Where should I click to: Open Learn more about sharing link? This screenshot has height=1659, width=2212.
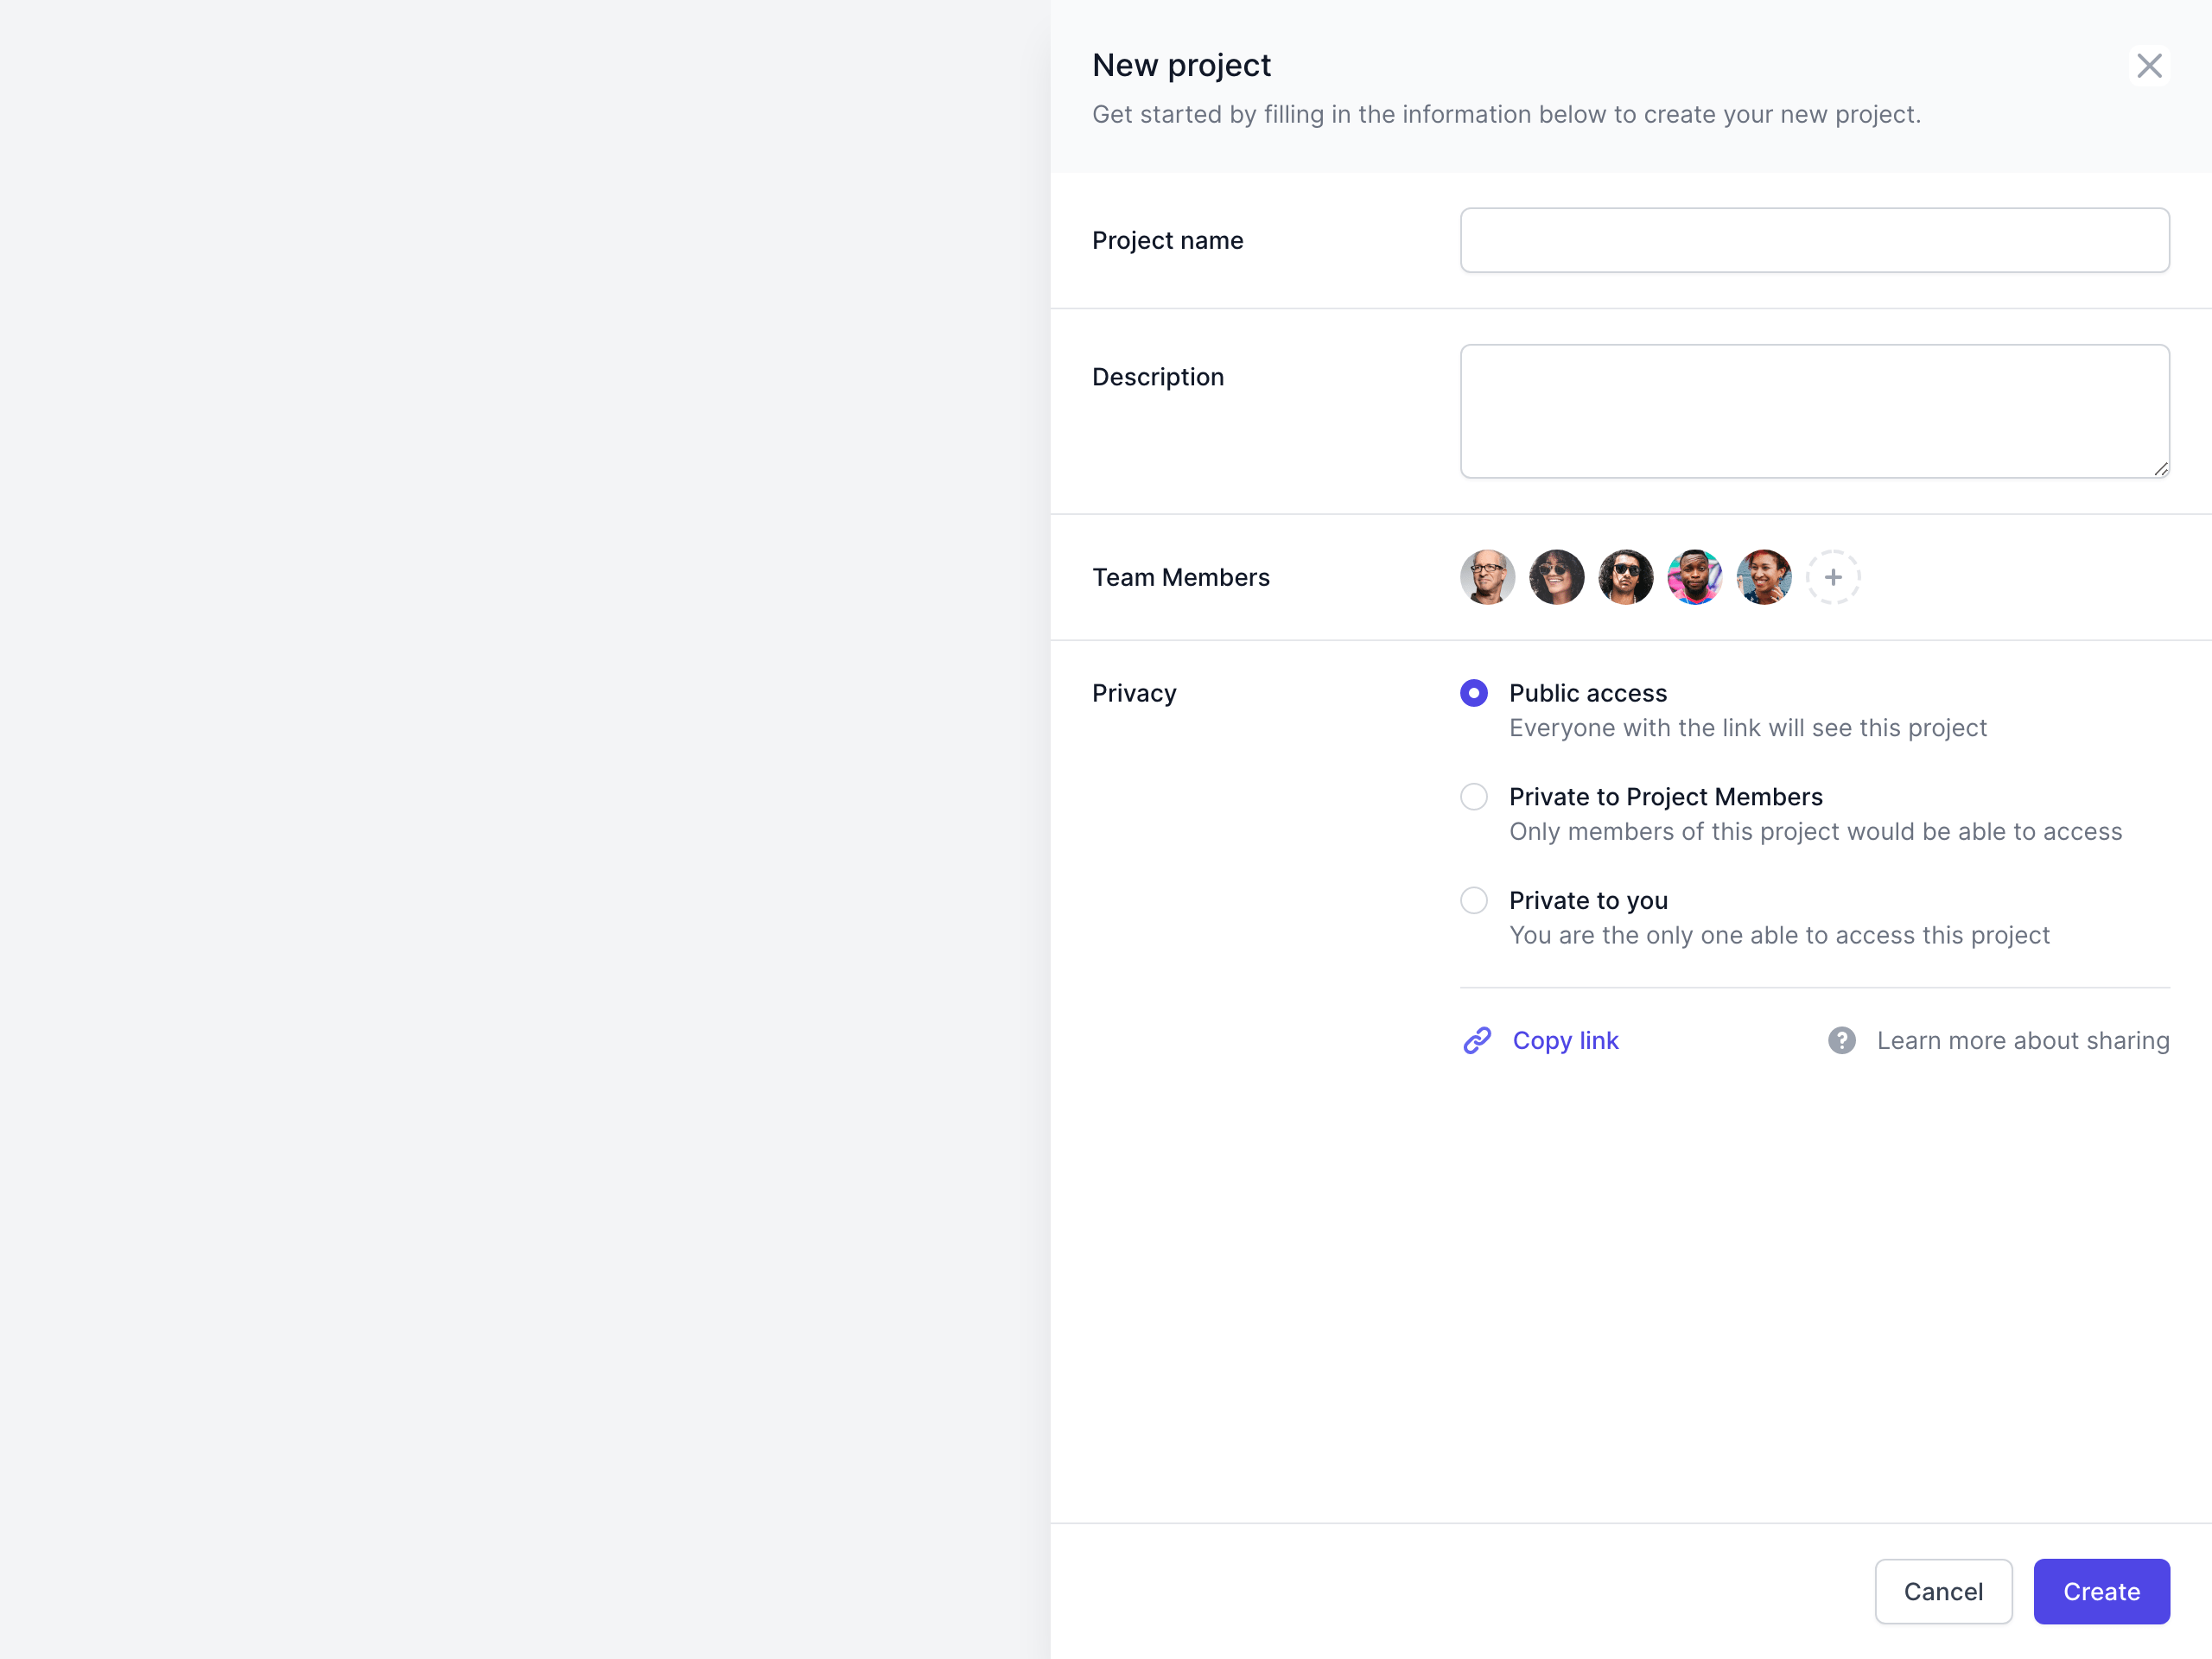pyautogui.click(x=2022, y=1041)
